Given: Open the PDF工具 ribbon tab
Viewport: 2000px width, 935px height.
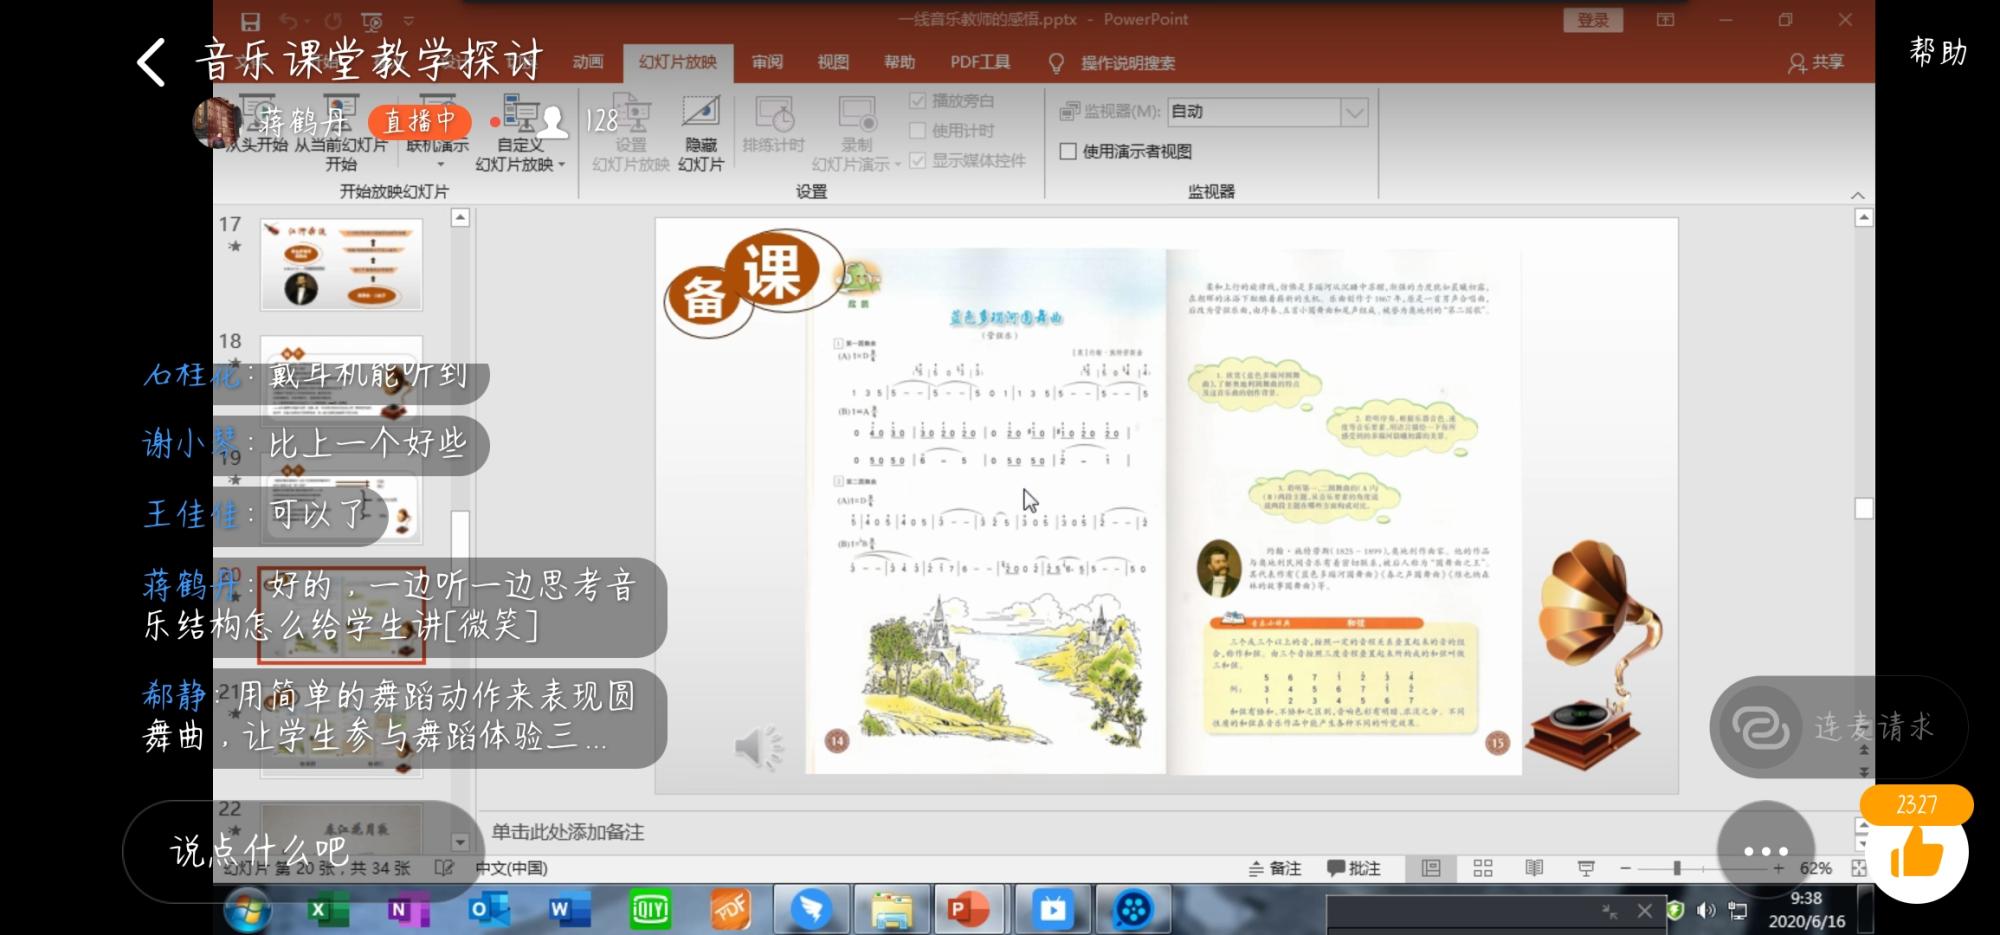Looking at the screenshot, I should coord(979,62).
